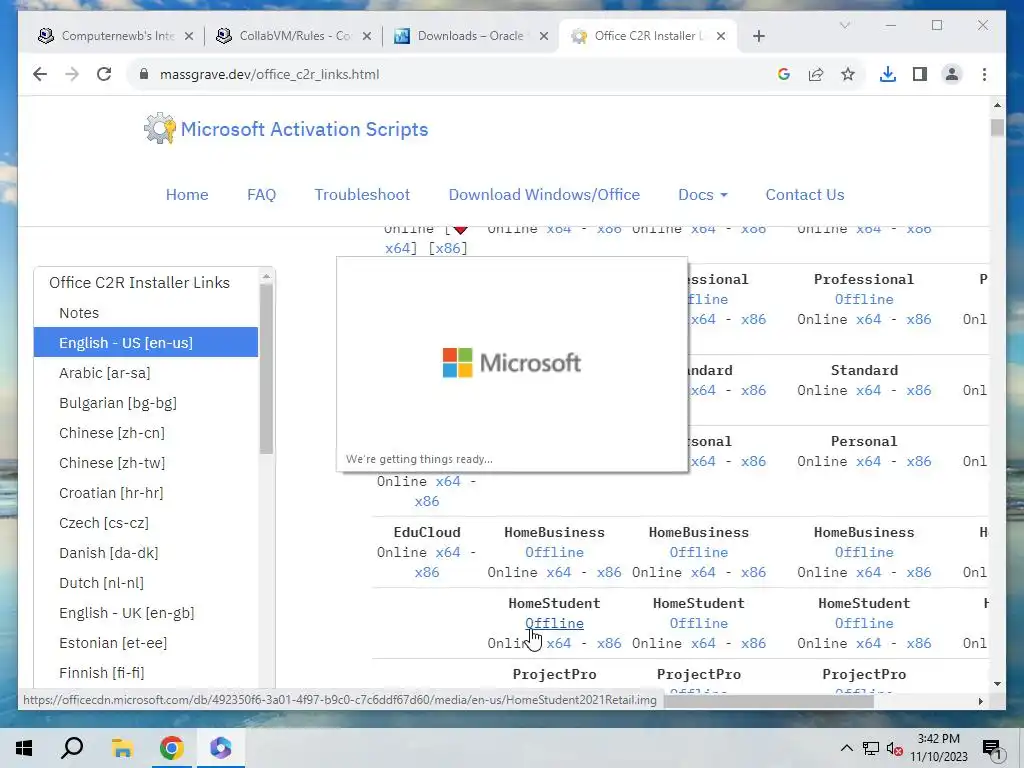
Task: Click the address bar URL field
Action: pyautogui.click(x=269, y=74)
